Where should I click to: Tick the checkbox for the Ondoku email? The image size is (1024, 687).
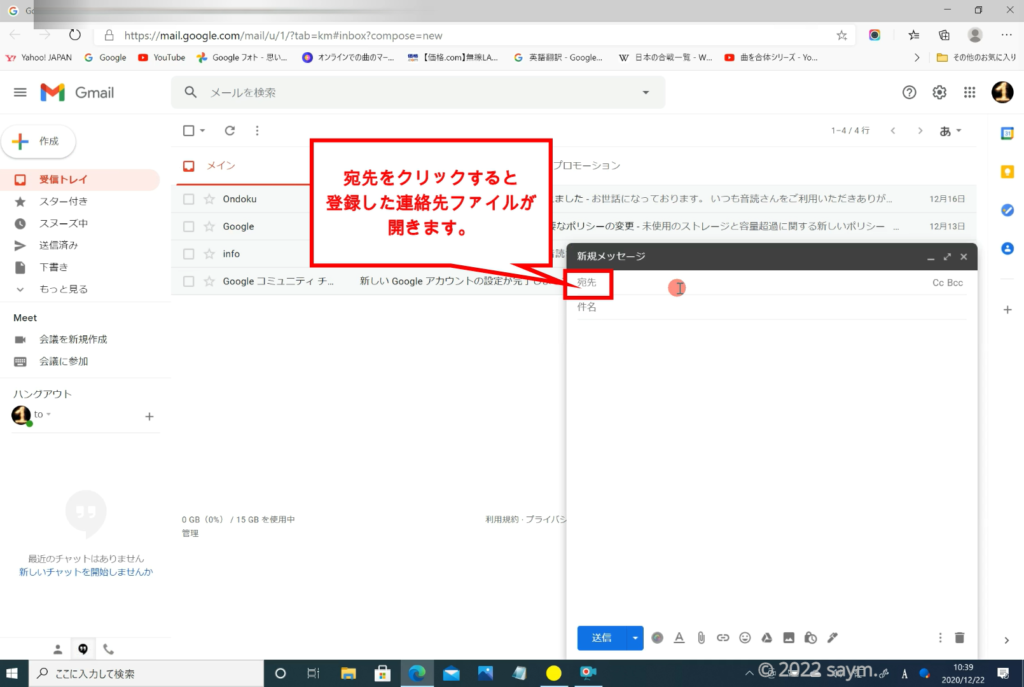pyautogui.click(x=189, y=199)
